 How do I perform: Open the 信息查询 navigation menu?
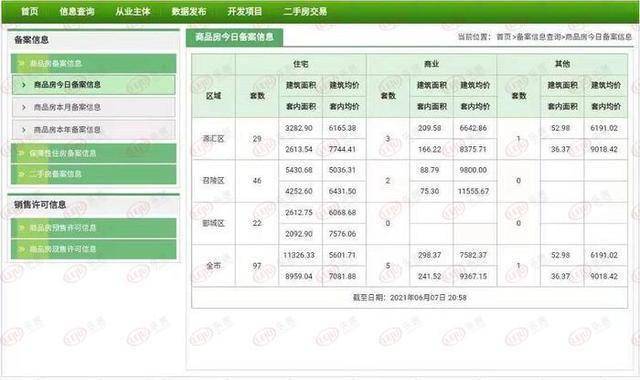(x=77, y=11)
